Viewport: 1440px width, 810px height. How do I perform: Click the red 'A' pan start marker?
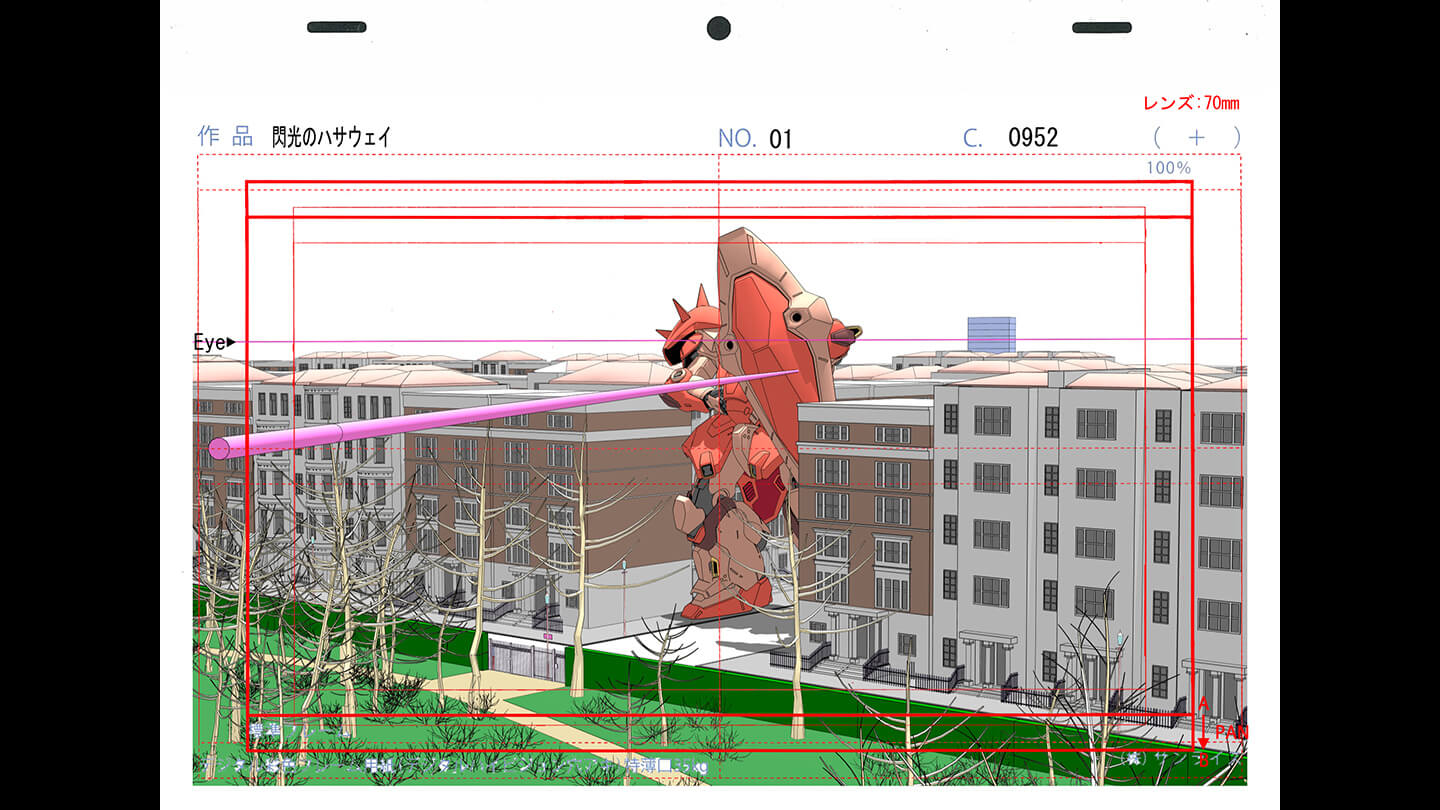1203,705
